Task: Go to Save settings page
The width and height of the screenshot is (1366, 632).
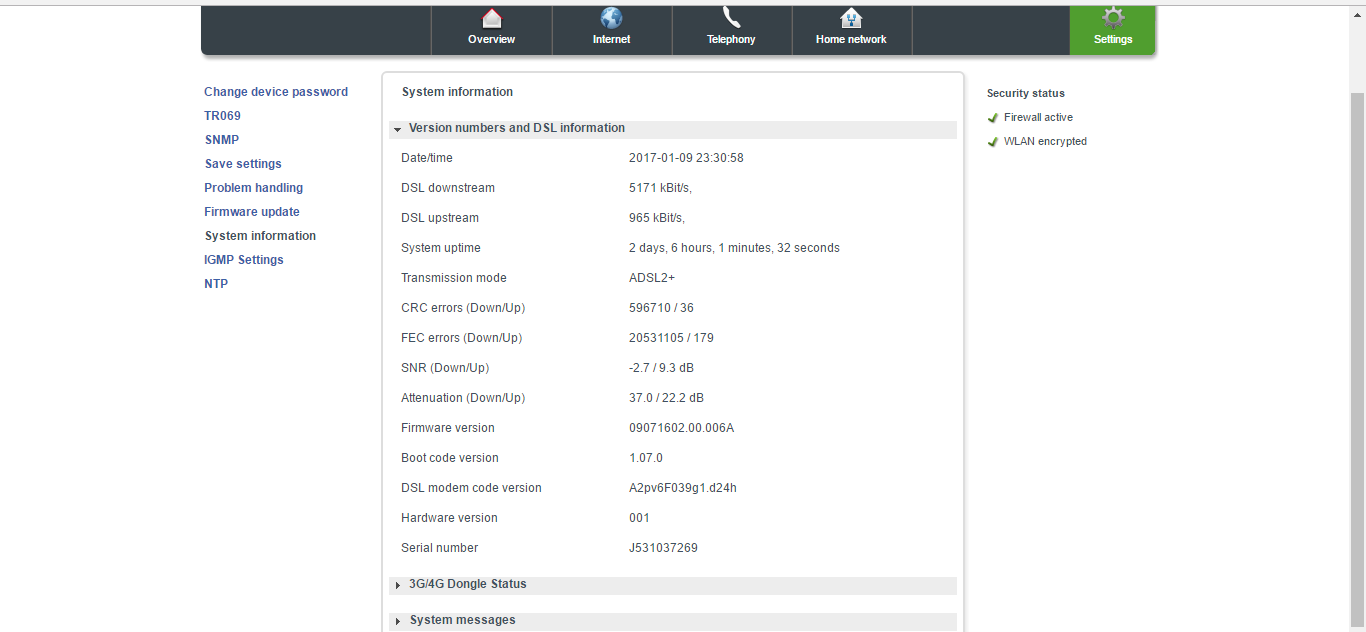Action: [243, 164]
